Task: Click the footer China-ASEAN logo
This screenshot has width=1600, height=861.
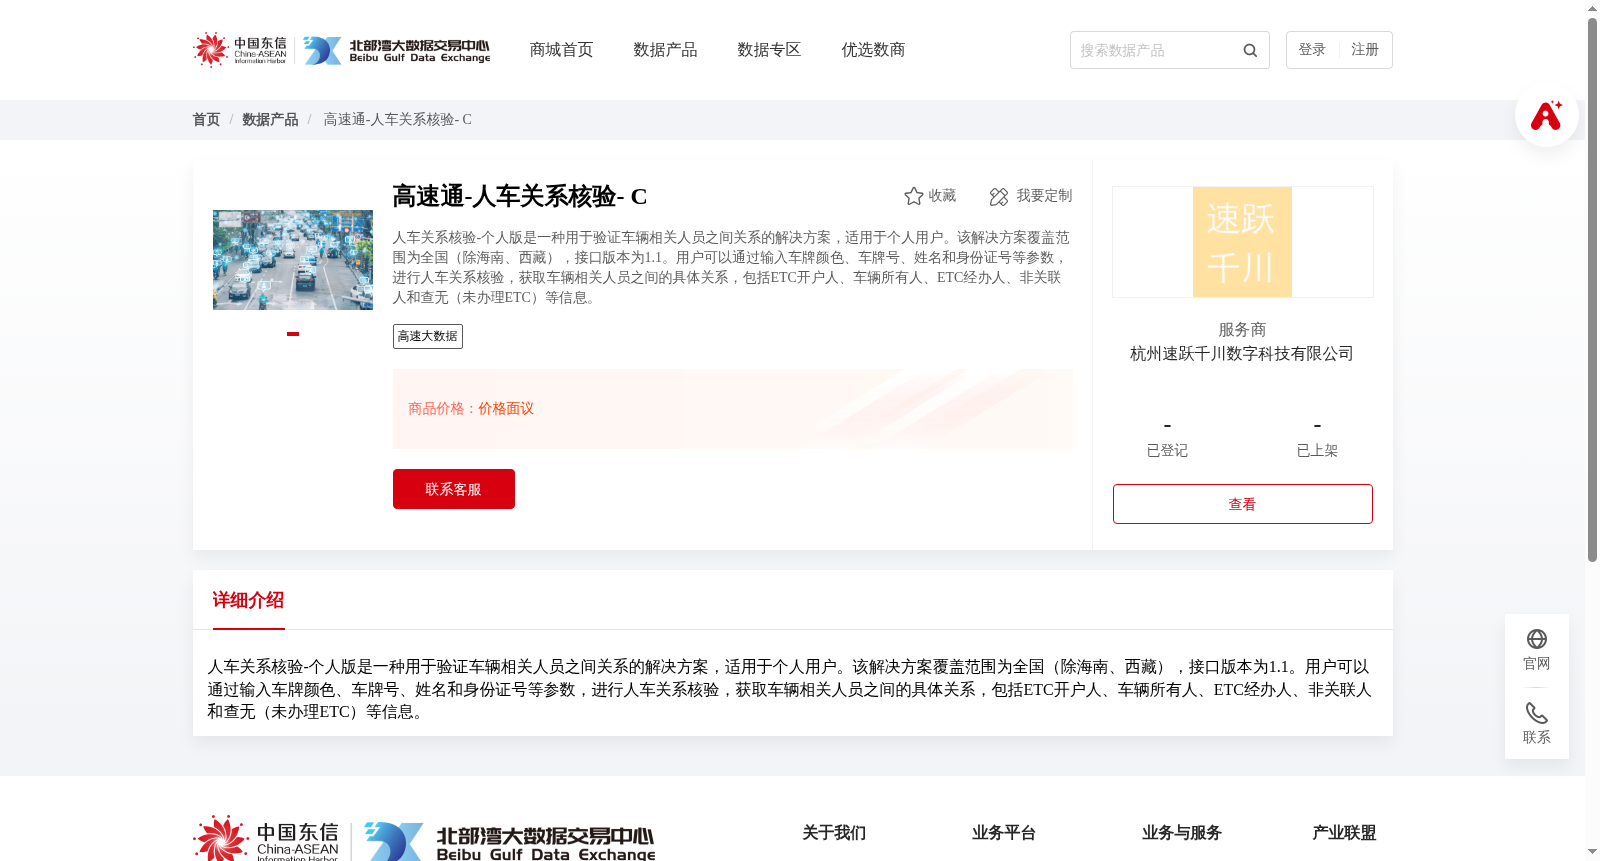Action: coord(266,840)
